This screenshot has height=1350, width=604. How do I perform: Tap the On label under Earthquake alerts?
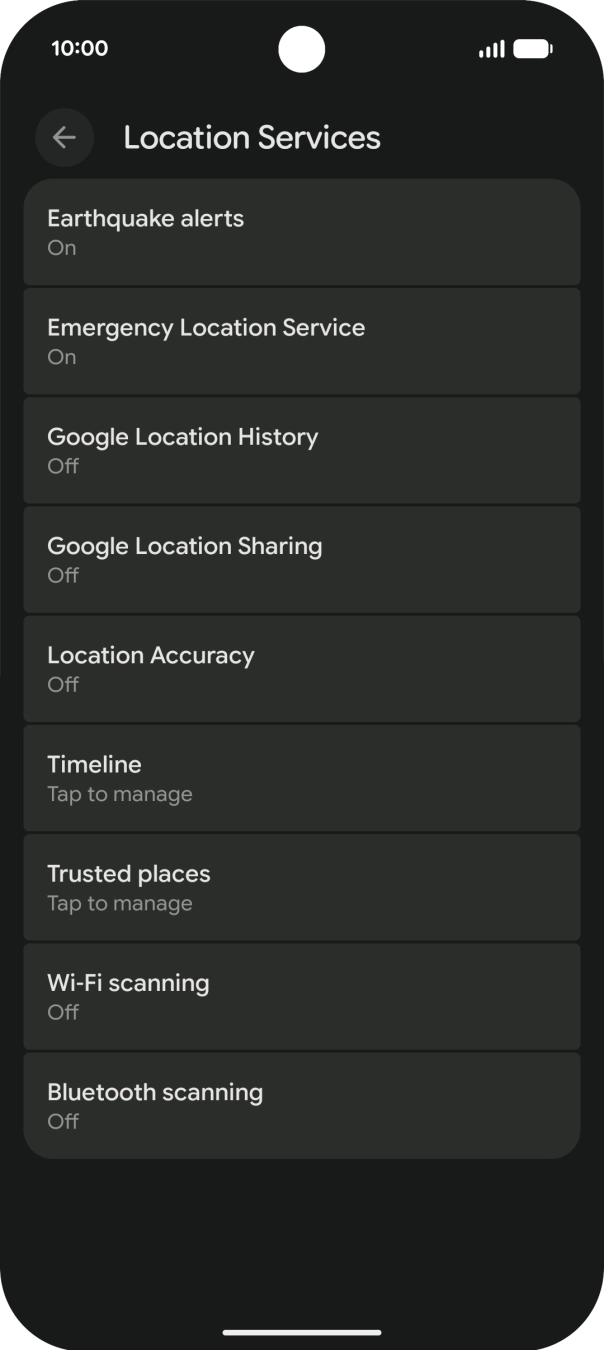(61, 247)
